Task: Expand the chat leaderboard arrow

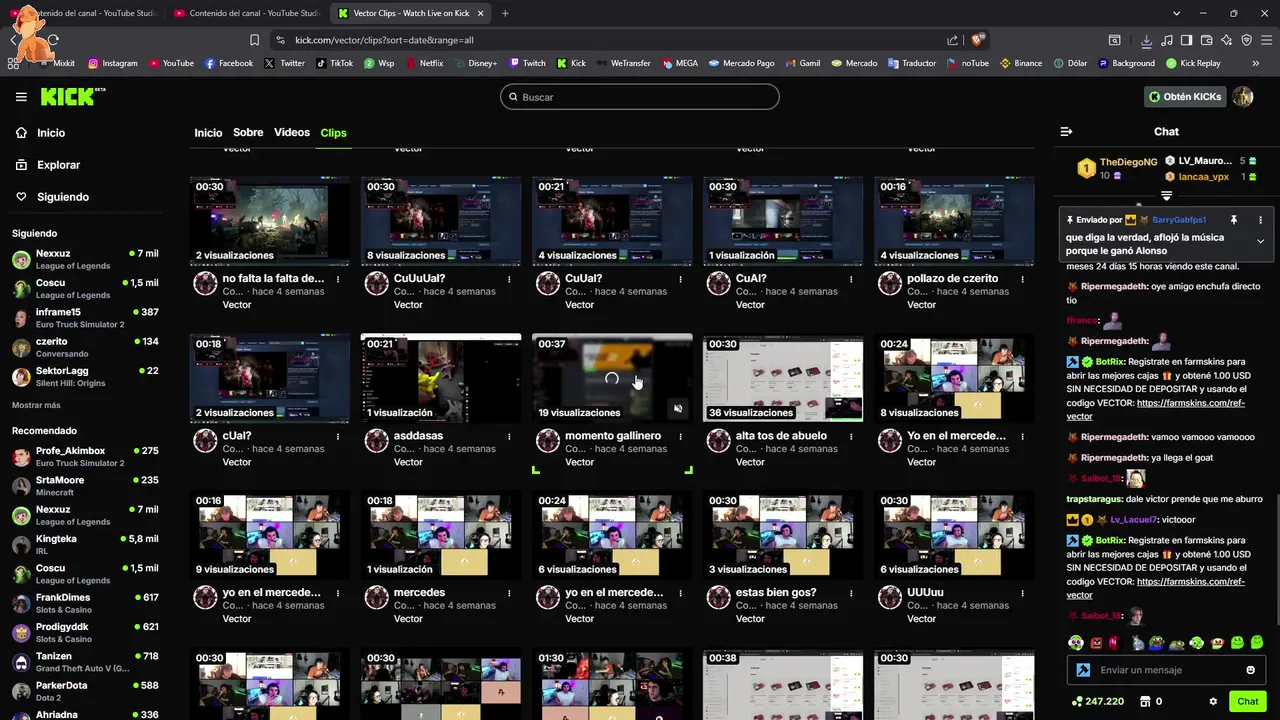Action: click(x=1166, y=196)
